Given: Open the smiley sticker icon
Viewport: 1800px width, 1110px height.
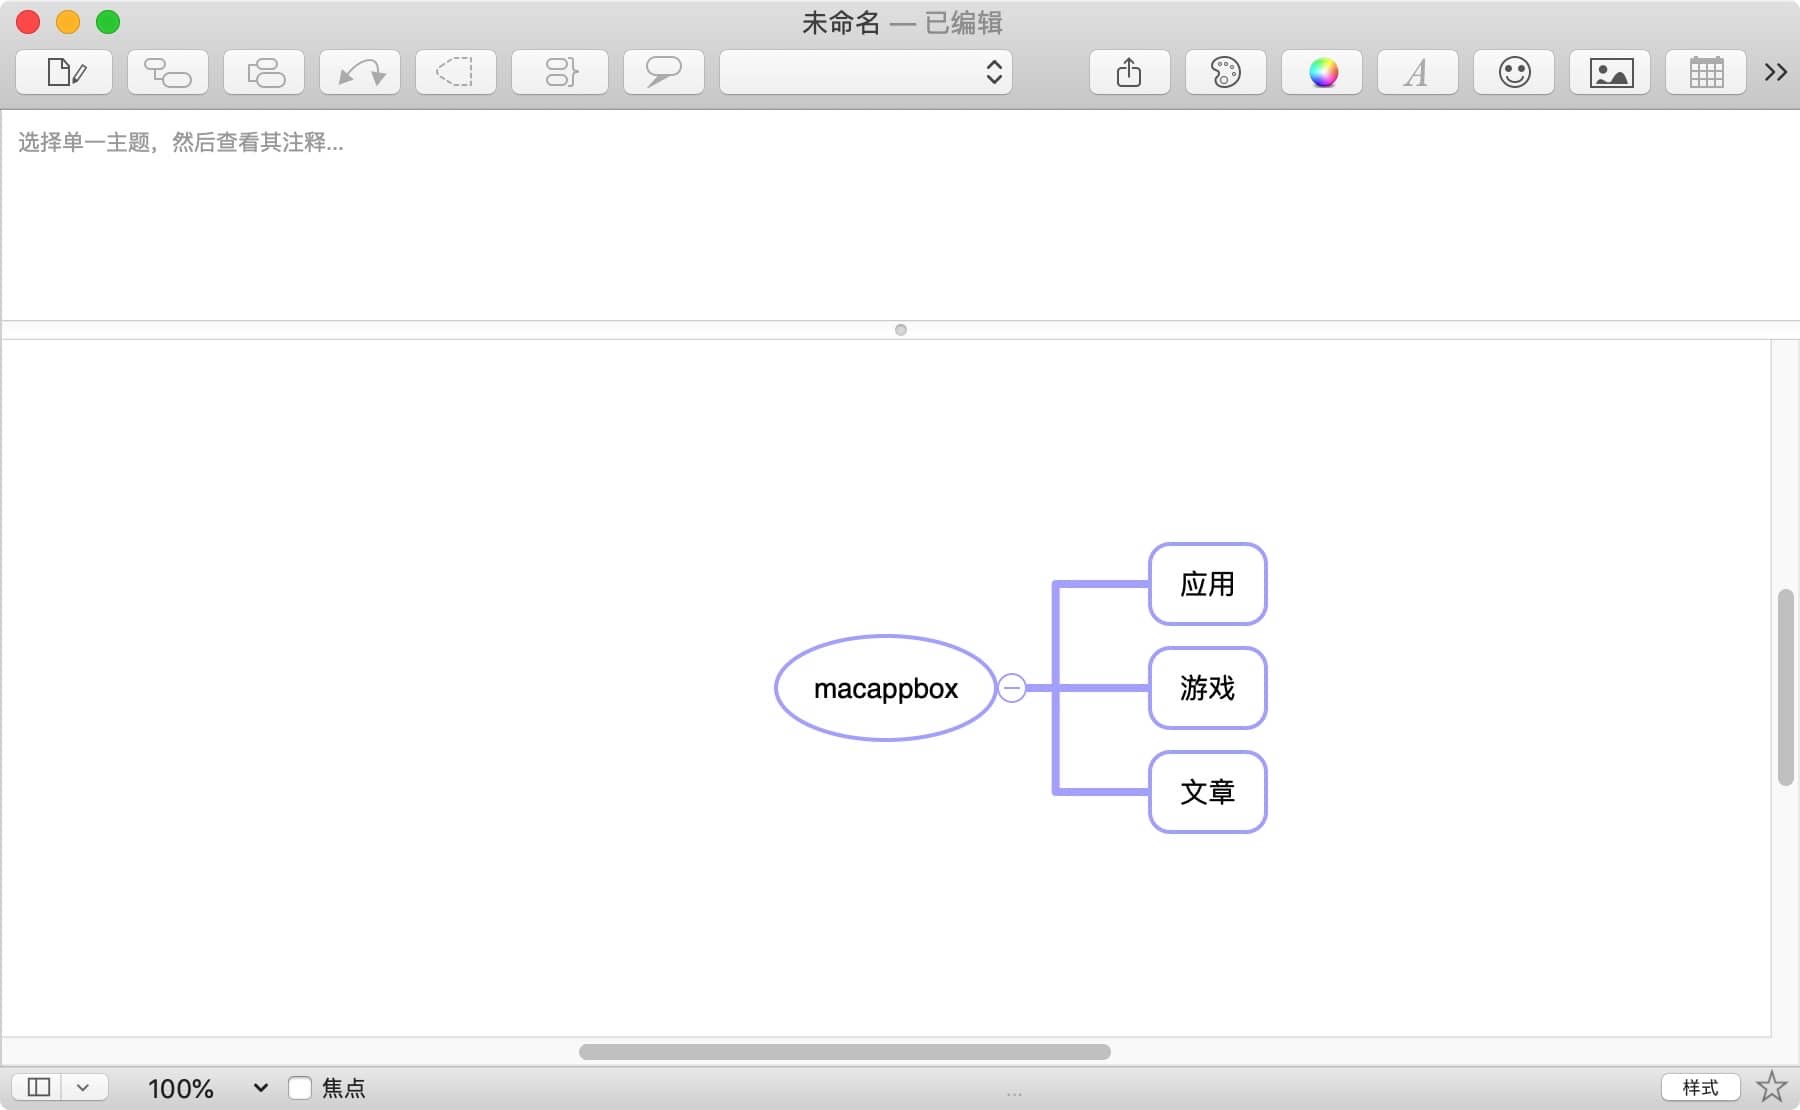Looking at the screenshot, I should [1514, 72].
